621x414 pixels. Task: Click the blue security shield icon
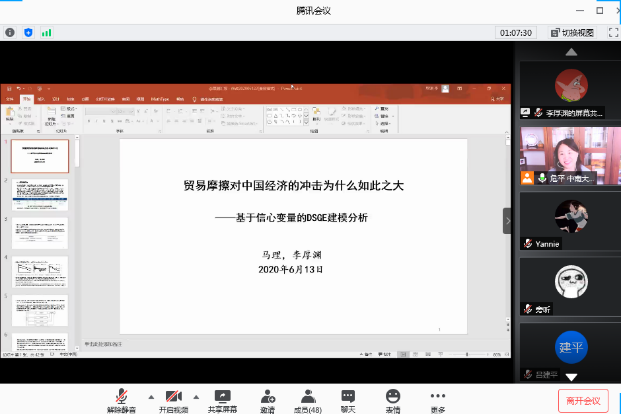28,32
